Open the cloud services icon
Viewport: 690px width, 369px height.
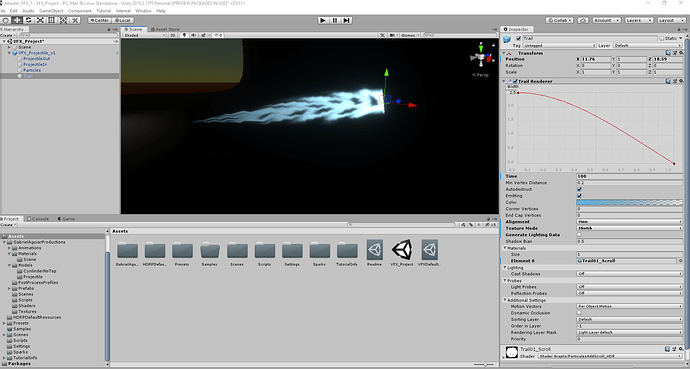(583, 20)
